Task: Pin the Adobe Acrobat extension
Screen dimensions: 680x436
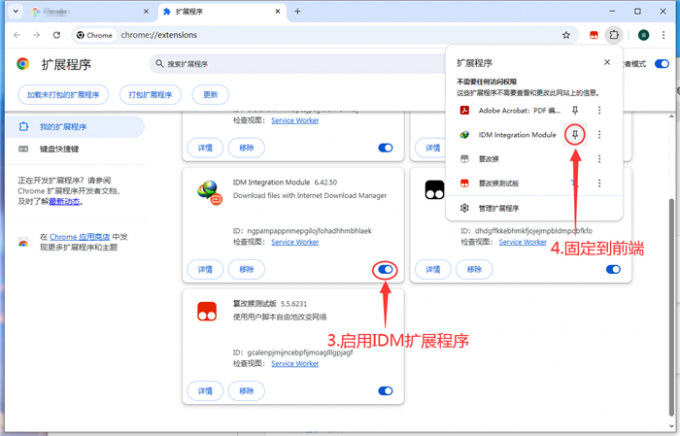Action: (575, 111)
